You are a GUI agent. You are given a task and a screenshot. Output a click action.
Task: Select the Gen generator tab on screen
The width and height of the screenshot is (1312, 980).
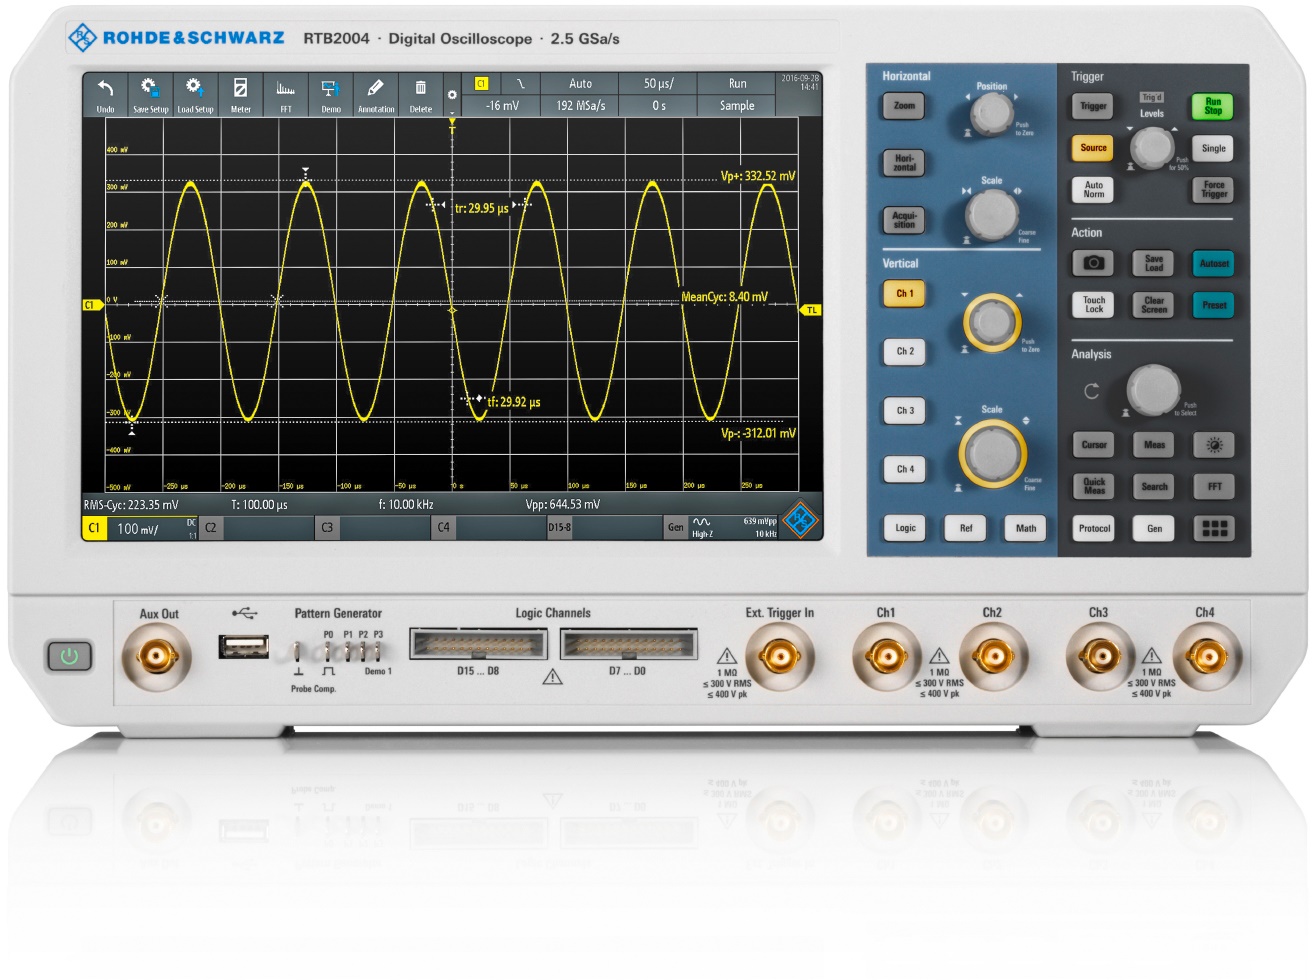676,527
